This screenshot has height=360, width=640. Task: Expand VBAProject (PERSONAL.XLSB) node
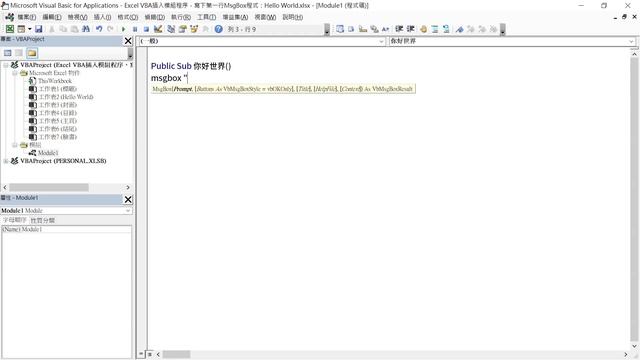point(6,161)
